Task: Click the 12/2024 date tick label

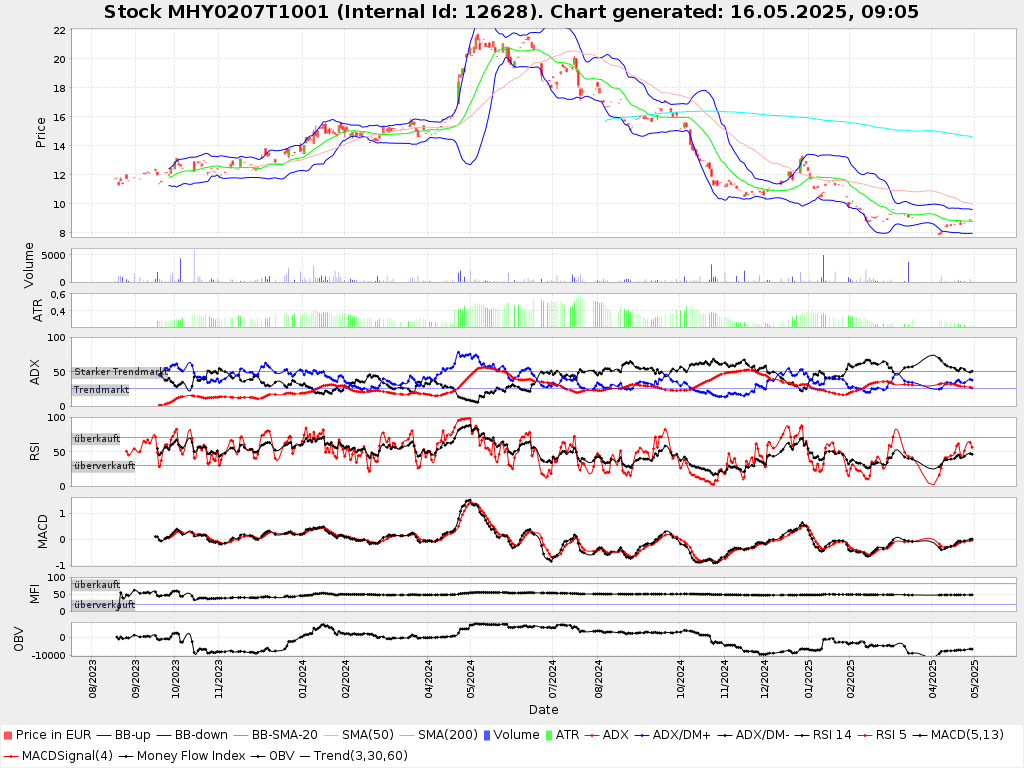Action: click(x=765, y=679)
